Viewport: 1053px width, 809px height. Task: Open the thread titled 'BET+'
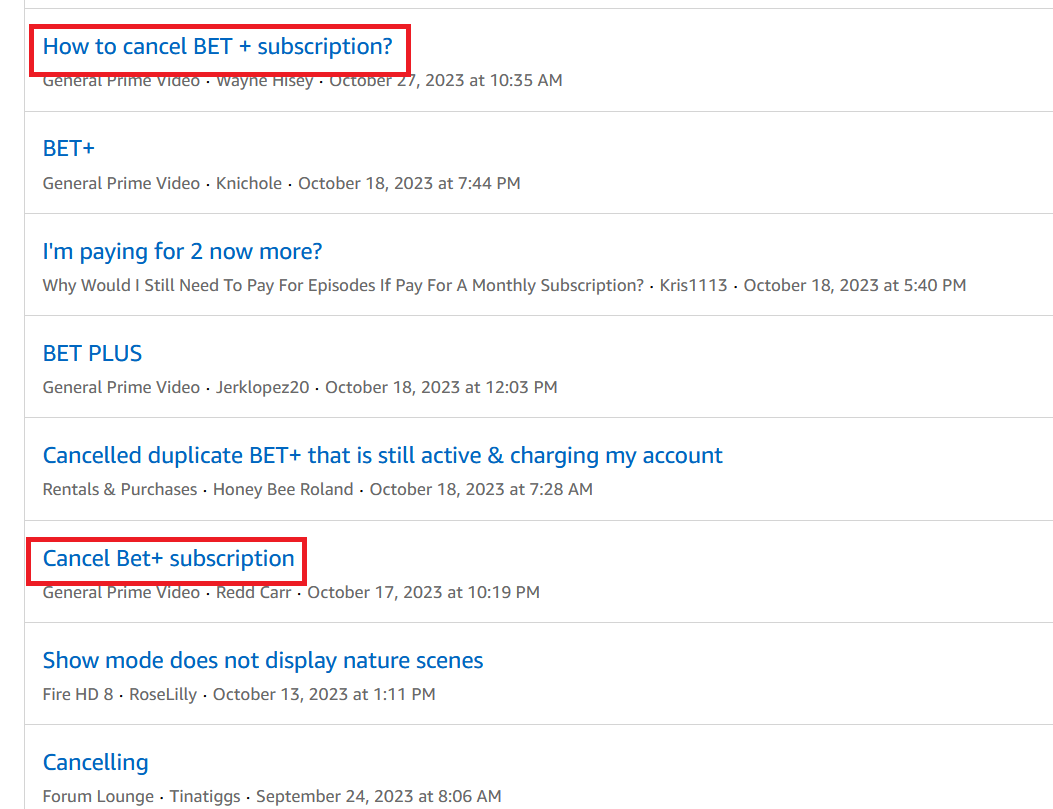[x=68, y=149]
